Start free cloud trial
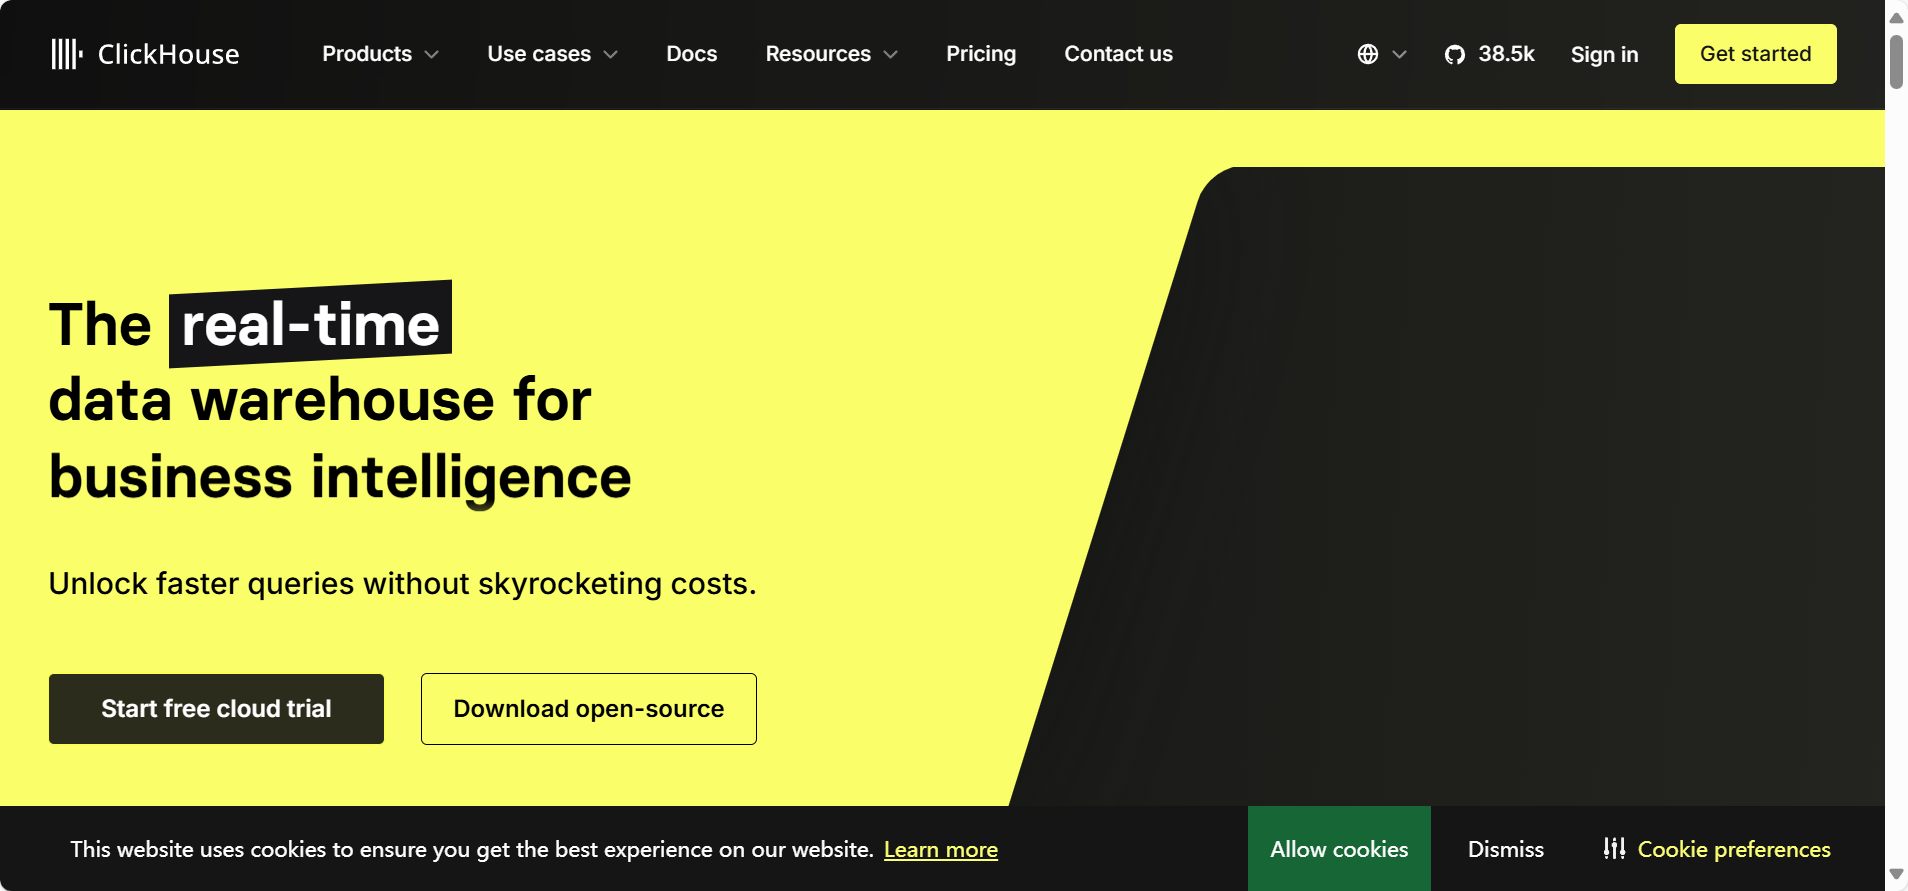This screenshot has height=891, width=1908. point(216,709)
